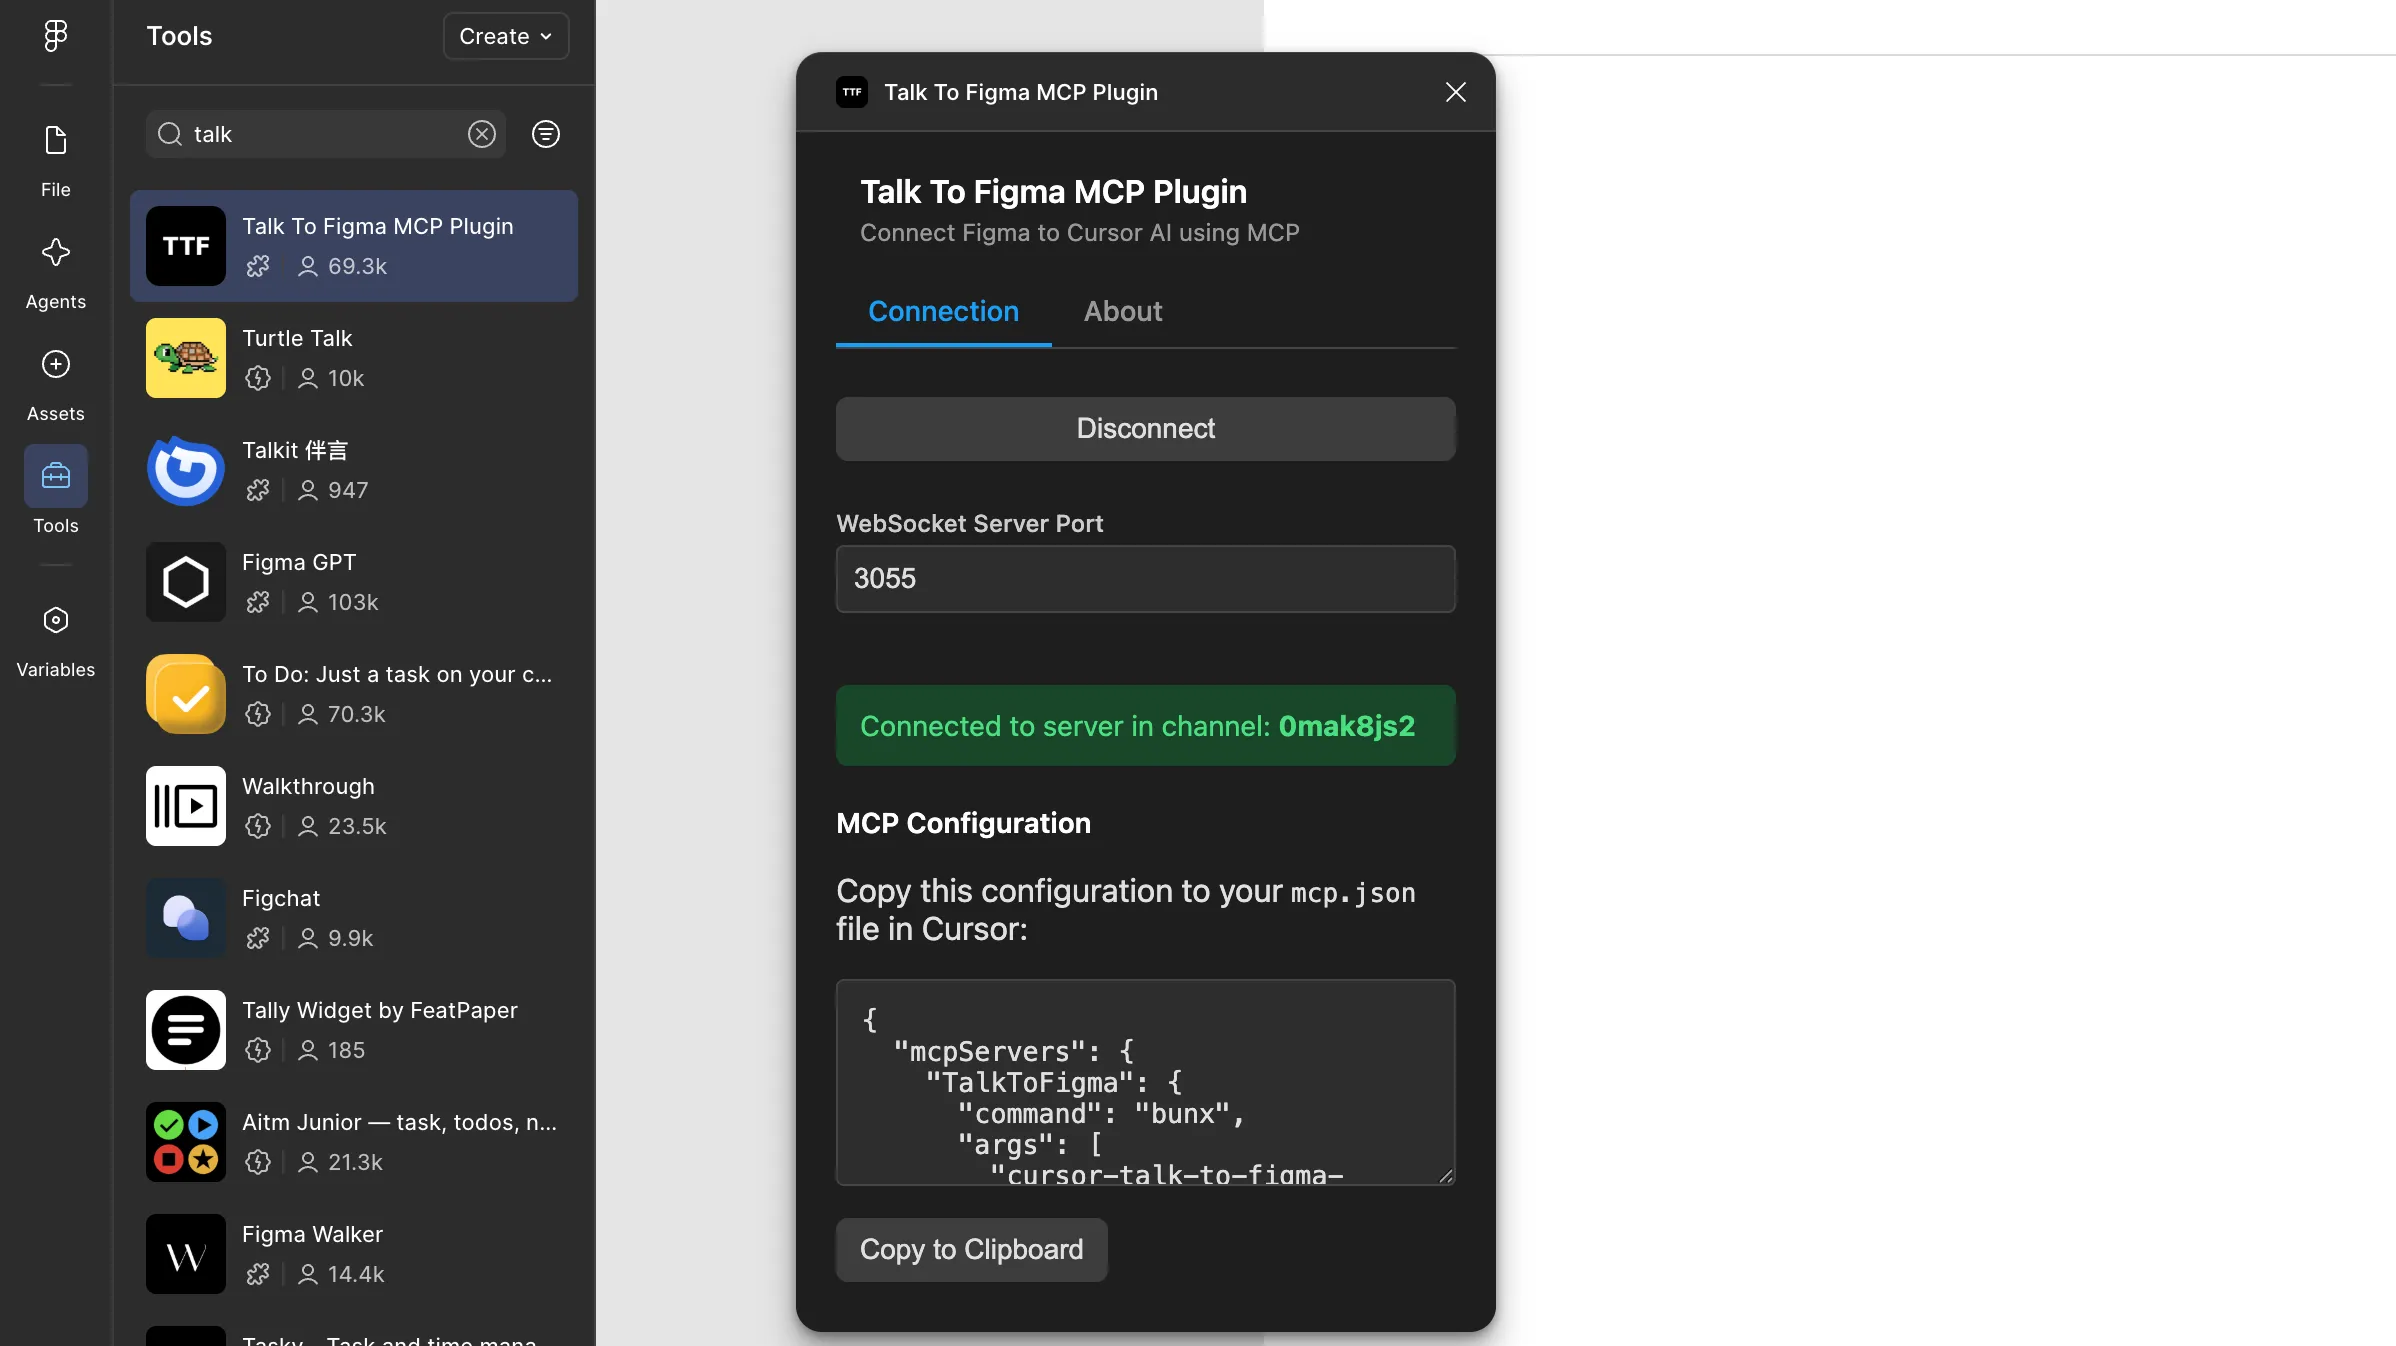Click the Figma Walker W icon
This screenshot has height=1346, width=2396.
186,1254
